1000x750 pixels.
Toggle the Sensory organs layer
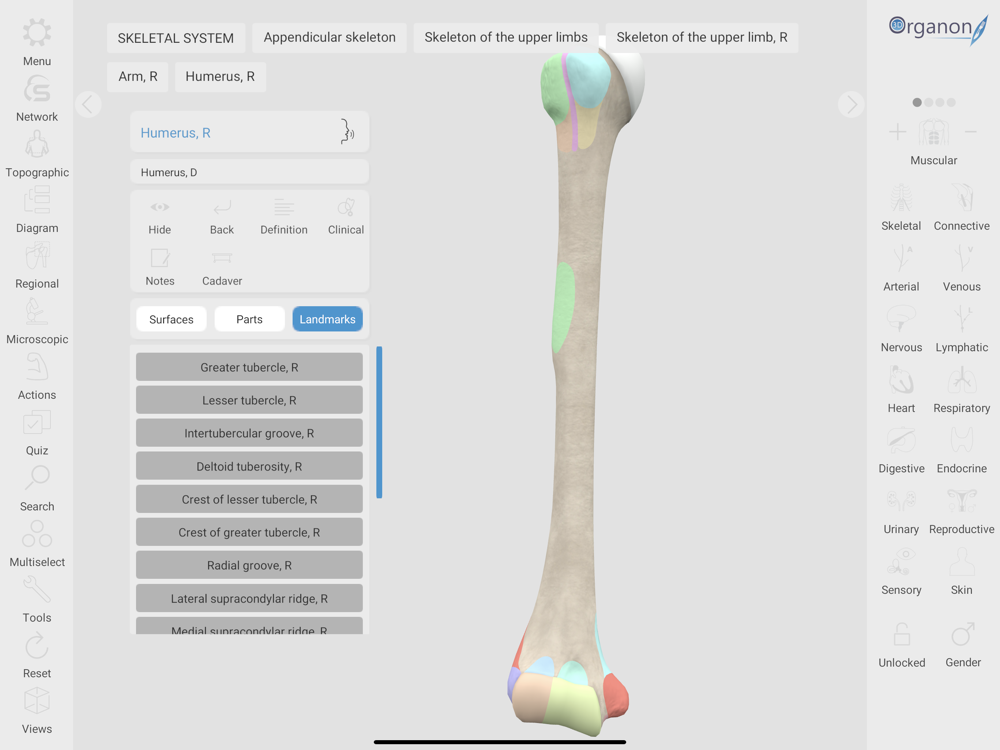pos(901,562)
